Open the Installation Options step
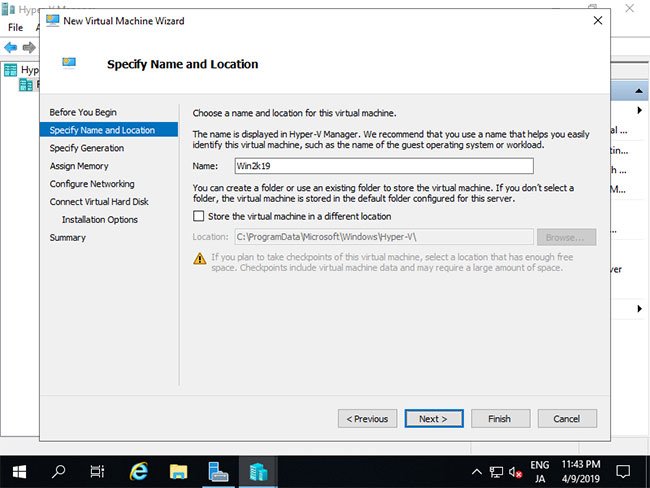 tap(100, 220)
